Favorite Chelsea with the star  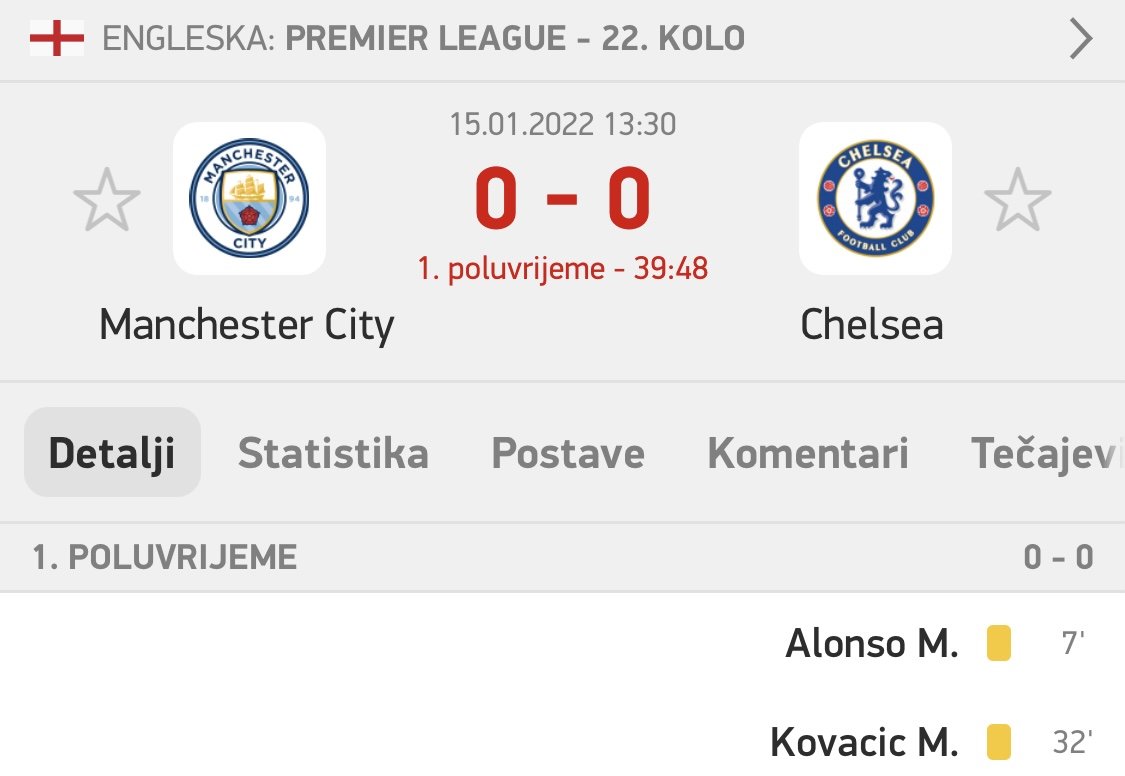pyautogui.click(x=1017, y=200)
